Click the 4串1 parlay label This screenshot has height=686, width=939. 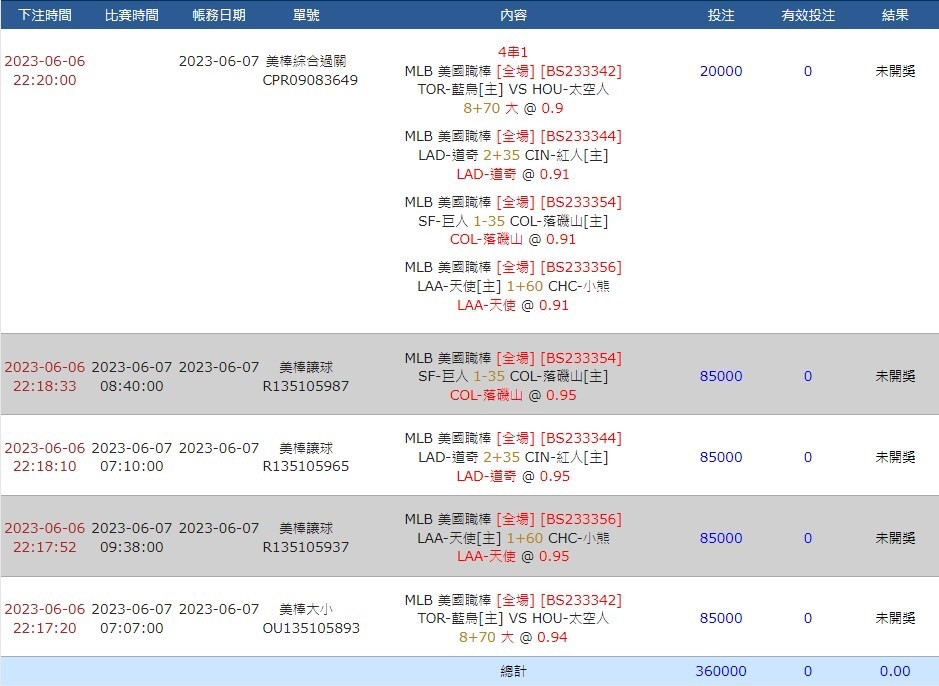pos(513,53)
